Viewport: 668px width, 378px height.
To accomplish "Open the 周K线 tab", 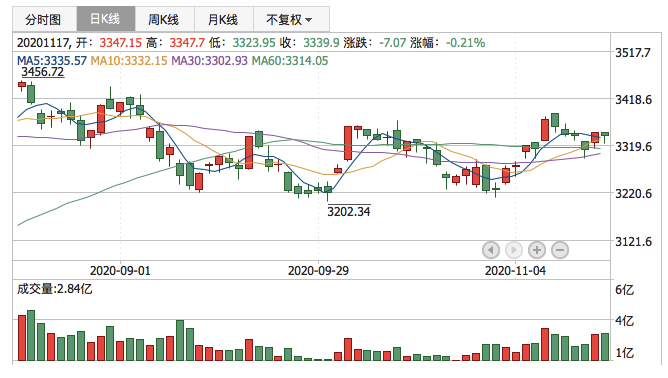I will (x=164, y=19).
